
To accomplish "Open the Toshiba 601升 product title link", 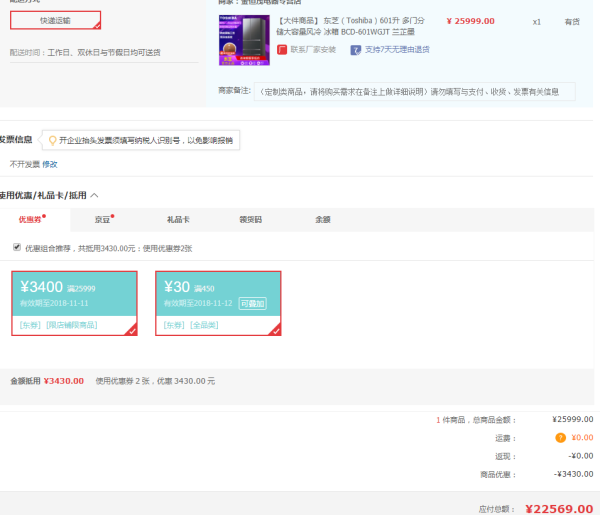I will tap(351, 26).
